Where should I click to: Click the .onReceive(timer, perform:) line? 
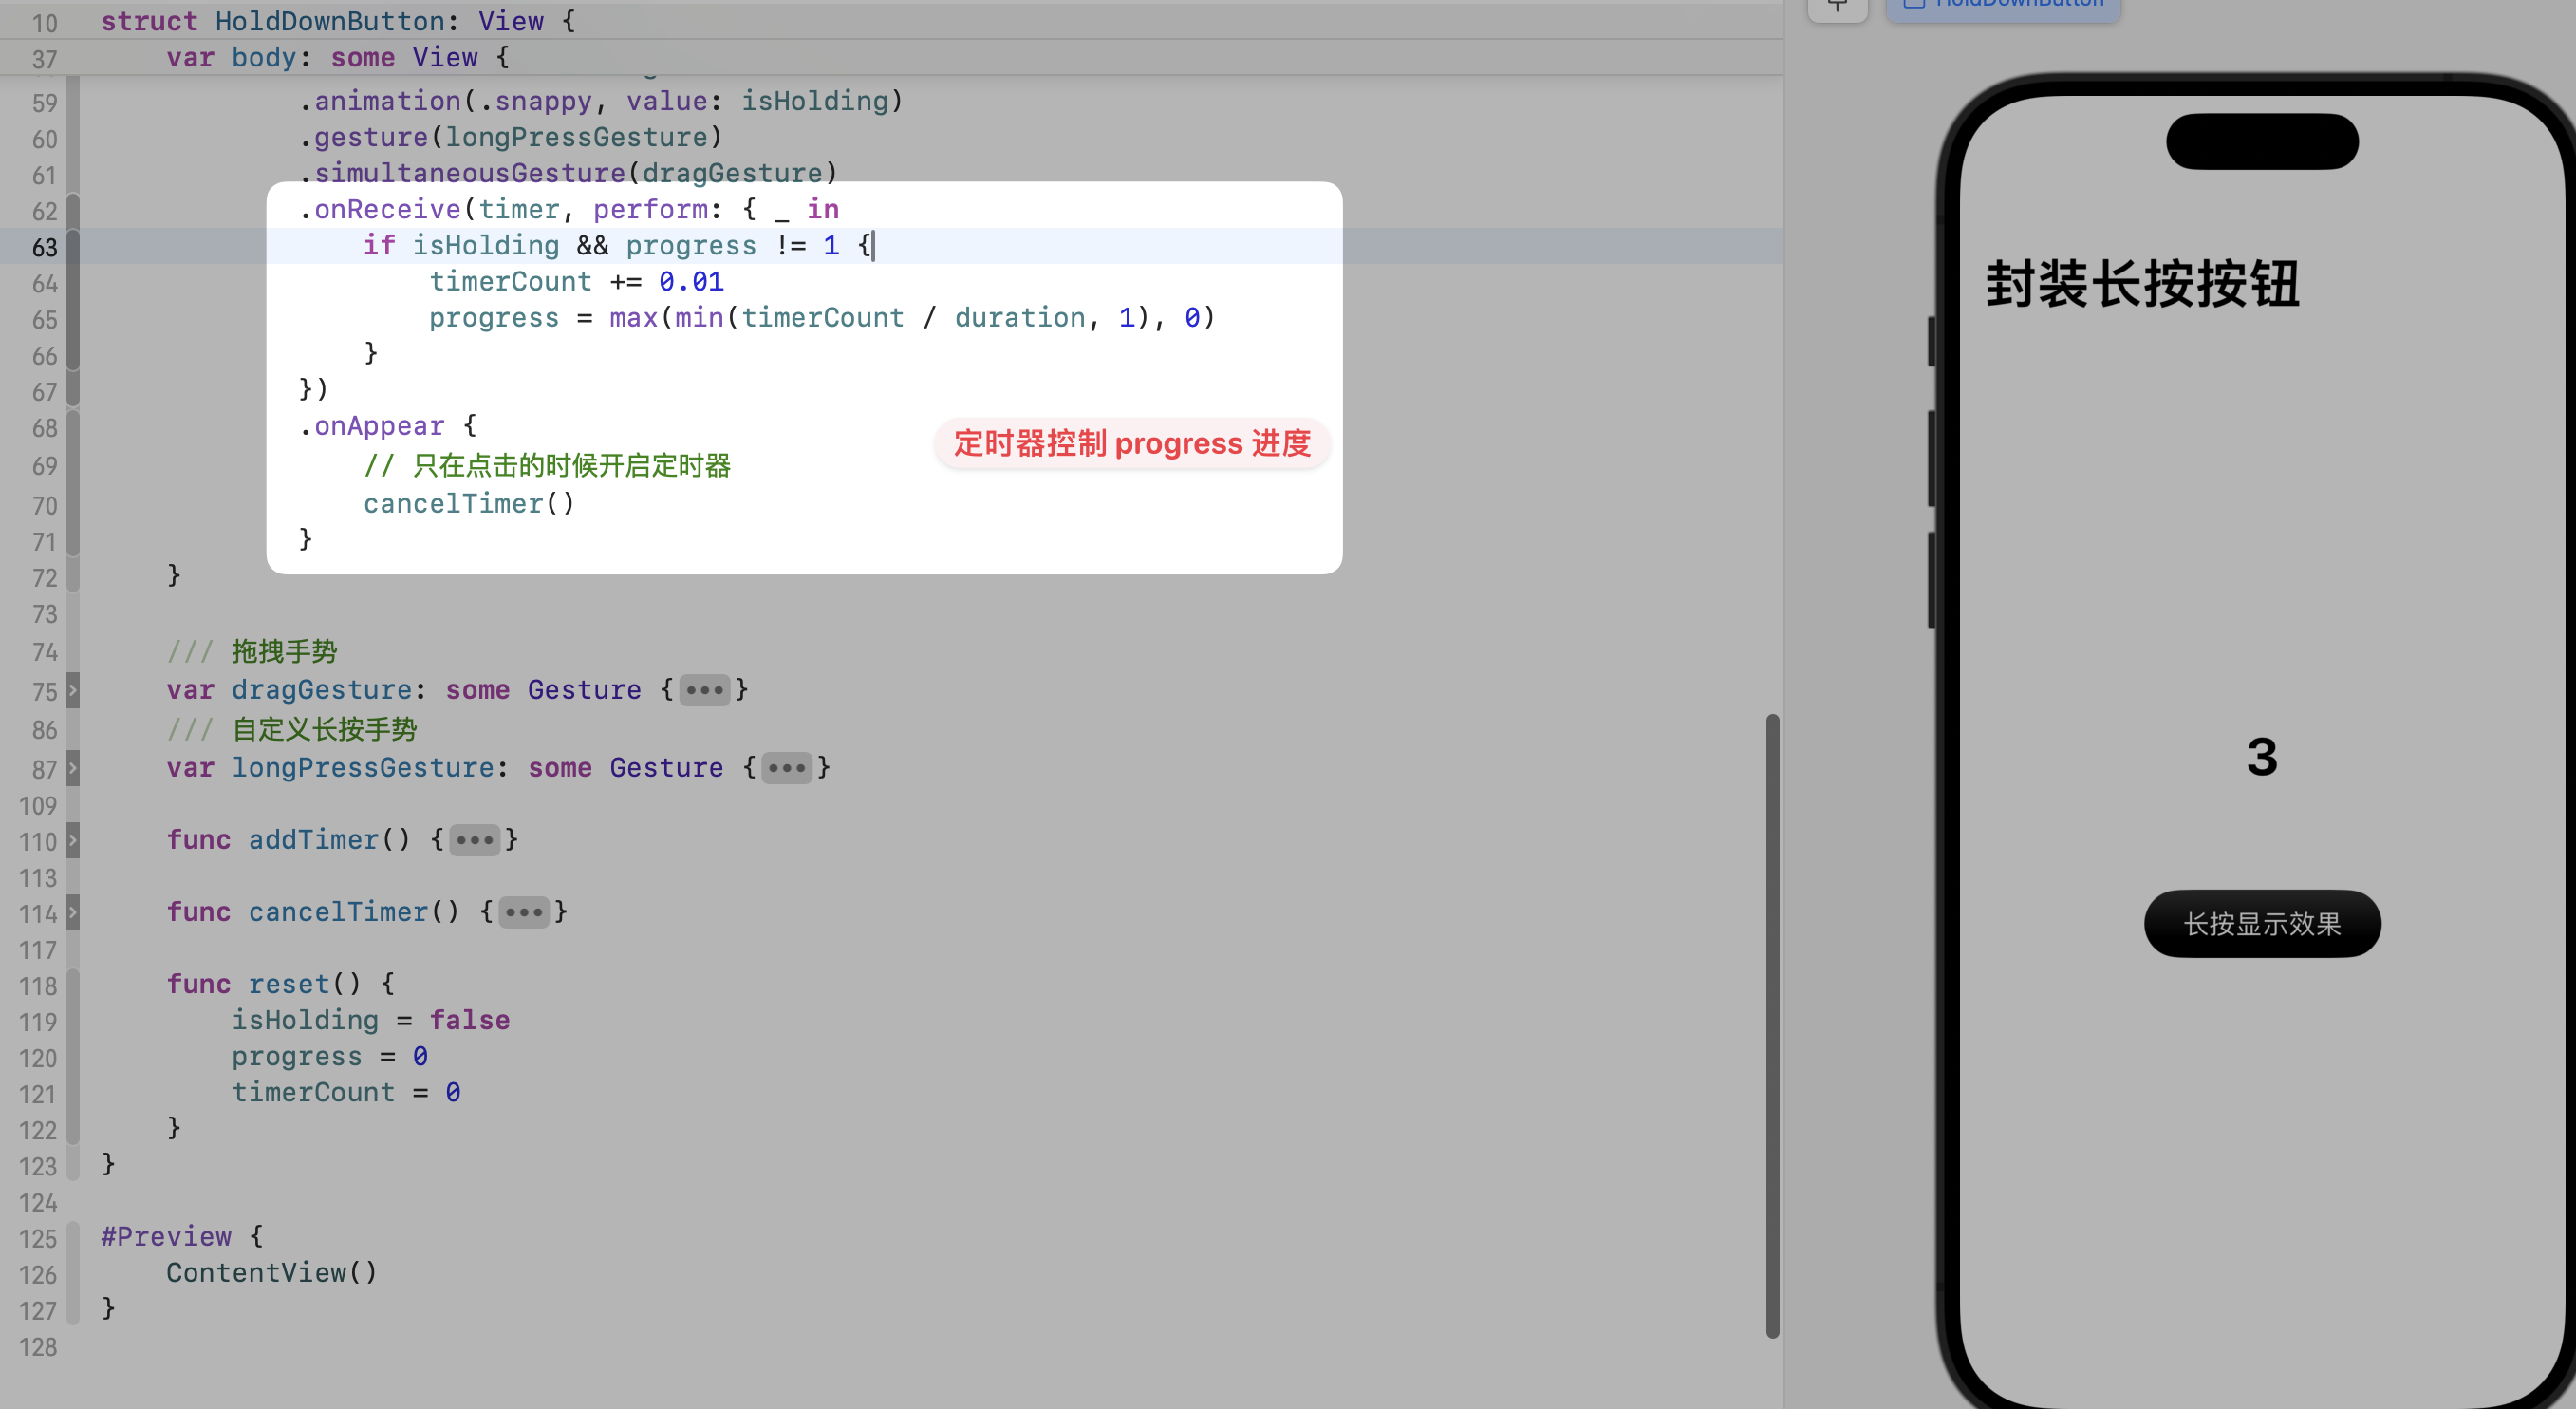569,209
